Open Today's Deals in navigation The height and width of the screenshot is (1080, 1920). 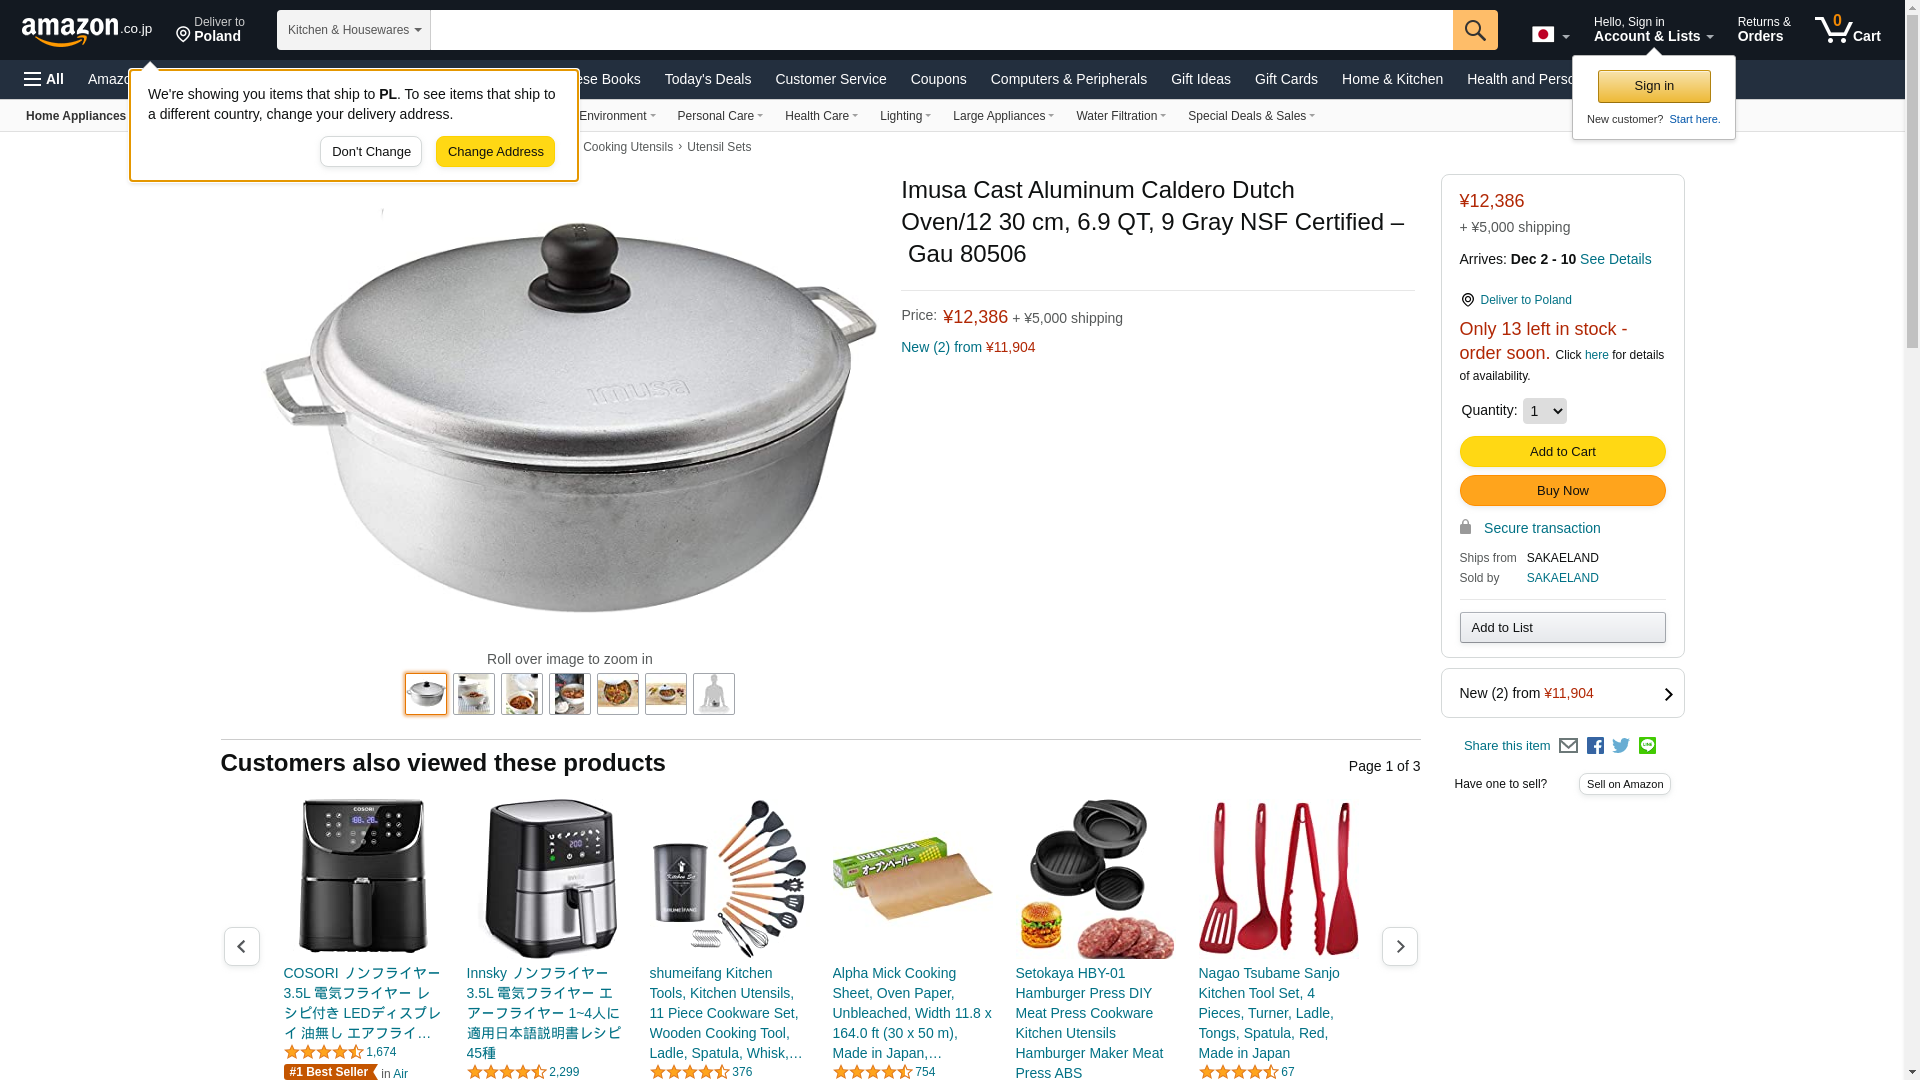(x=708, y=79)
